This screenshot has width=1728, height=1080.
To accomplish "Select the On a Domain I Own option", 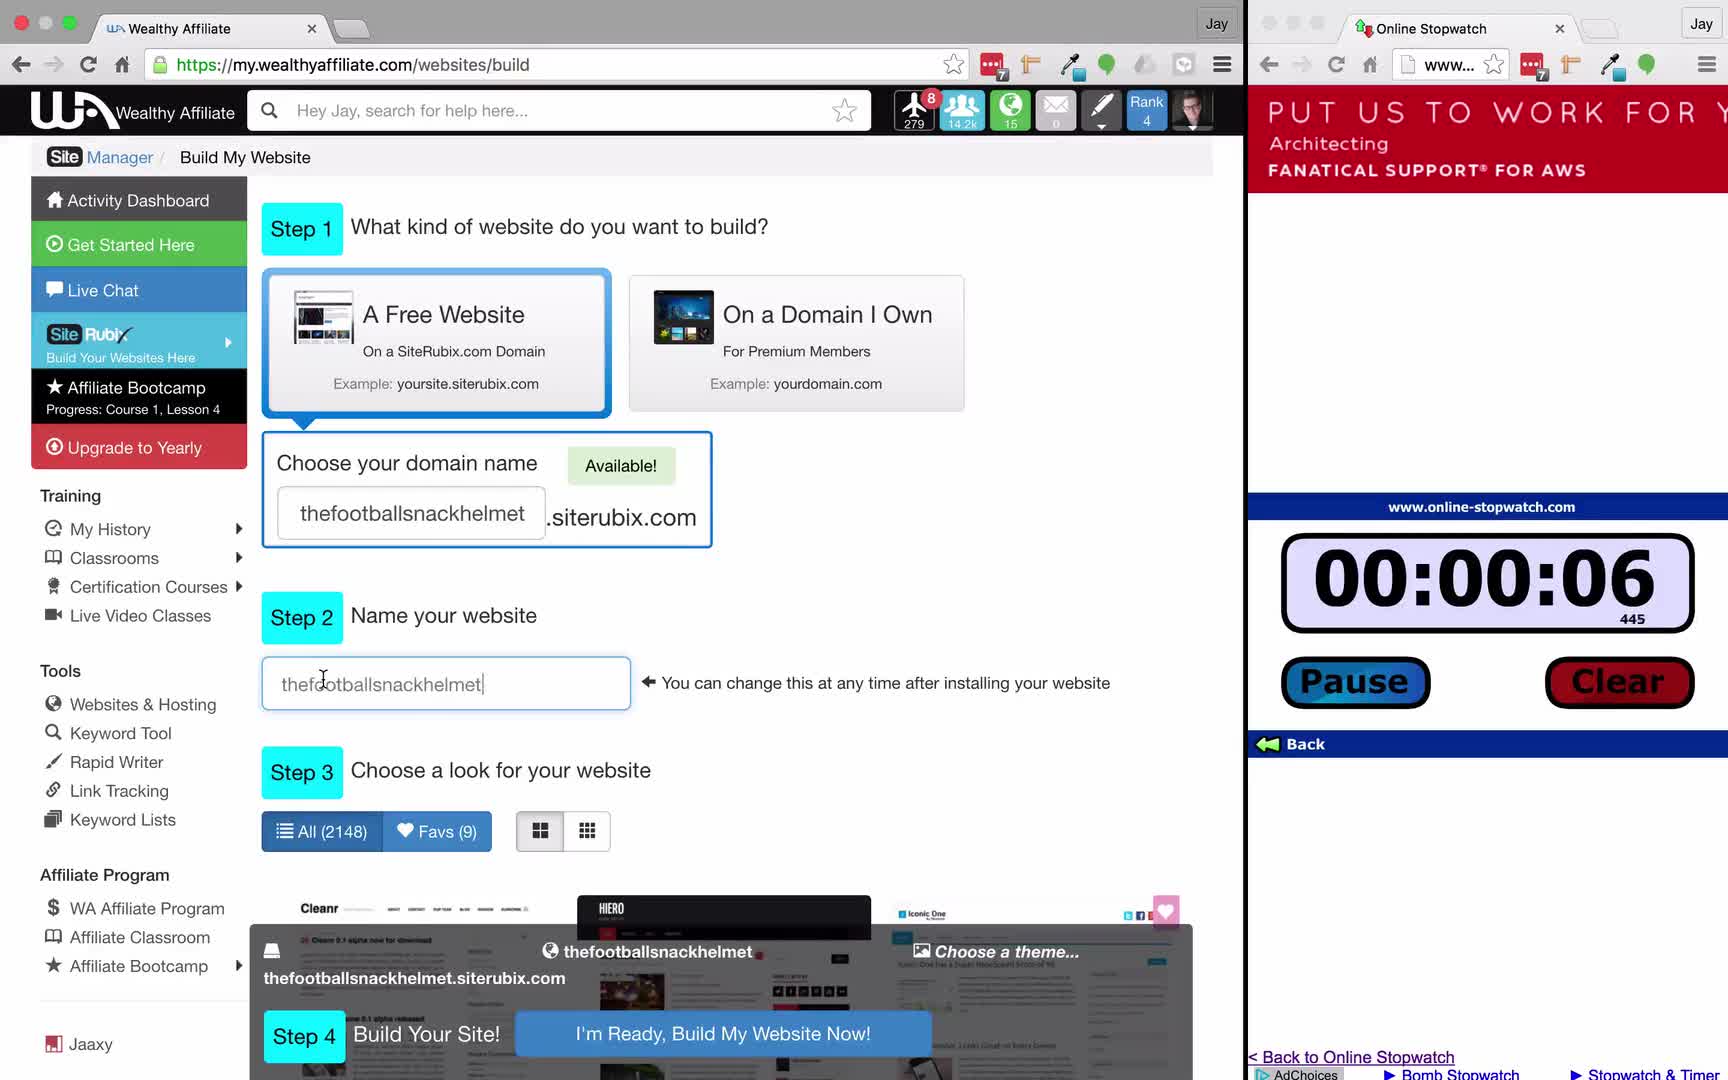I will 796,343.
